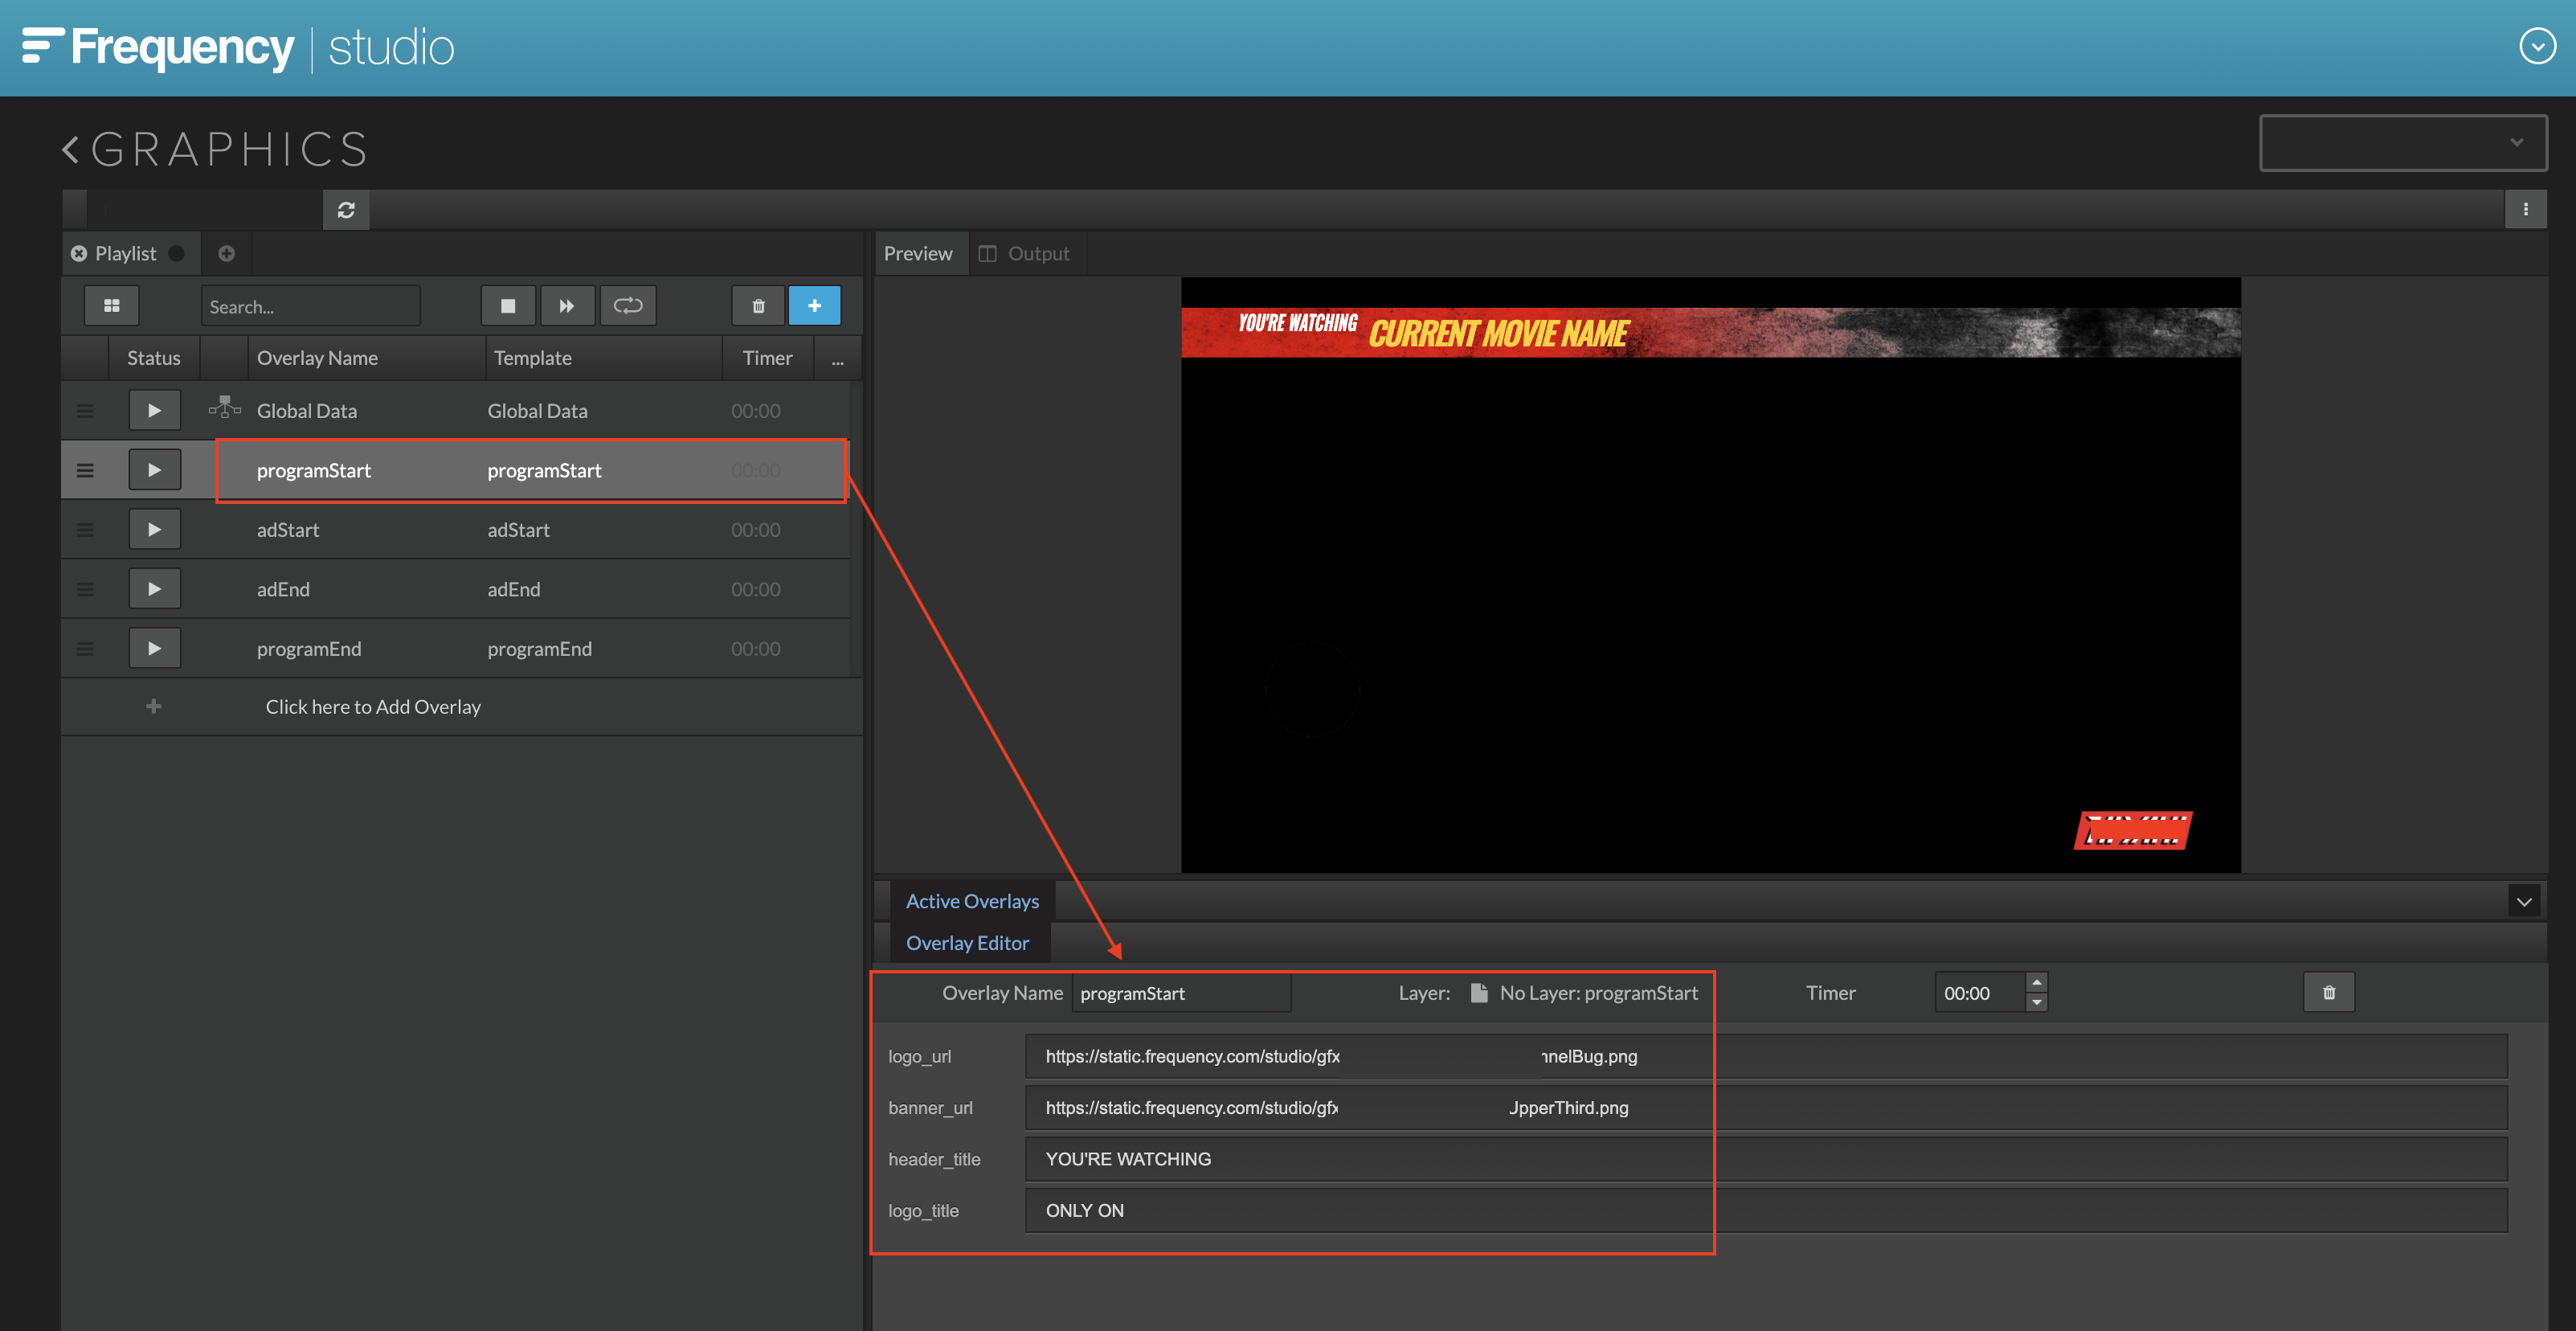Click the refresh icon in top bar
2576x1331 pixels.
[346, 210]
